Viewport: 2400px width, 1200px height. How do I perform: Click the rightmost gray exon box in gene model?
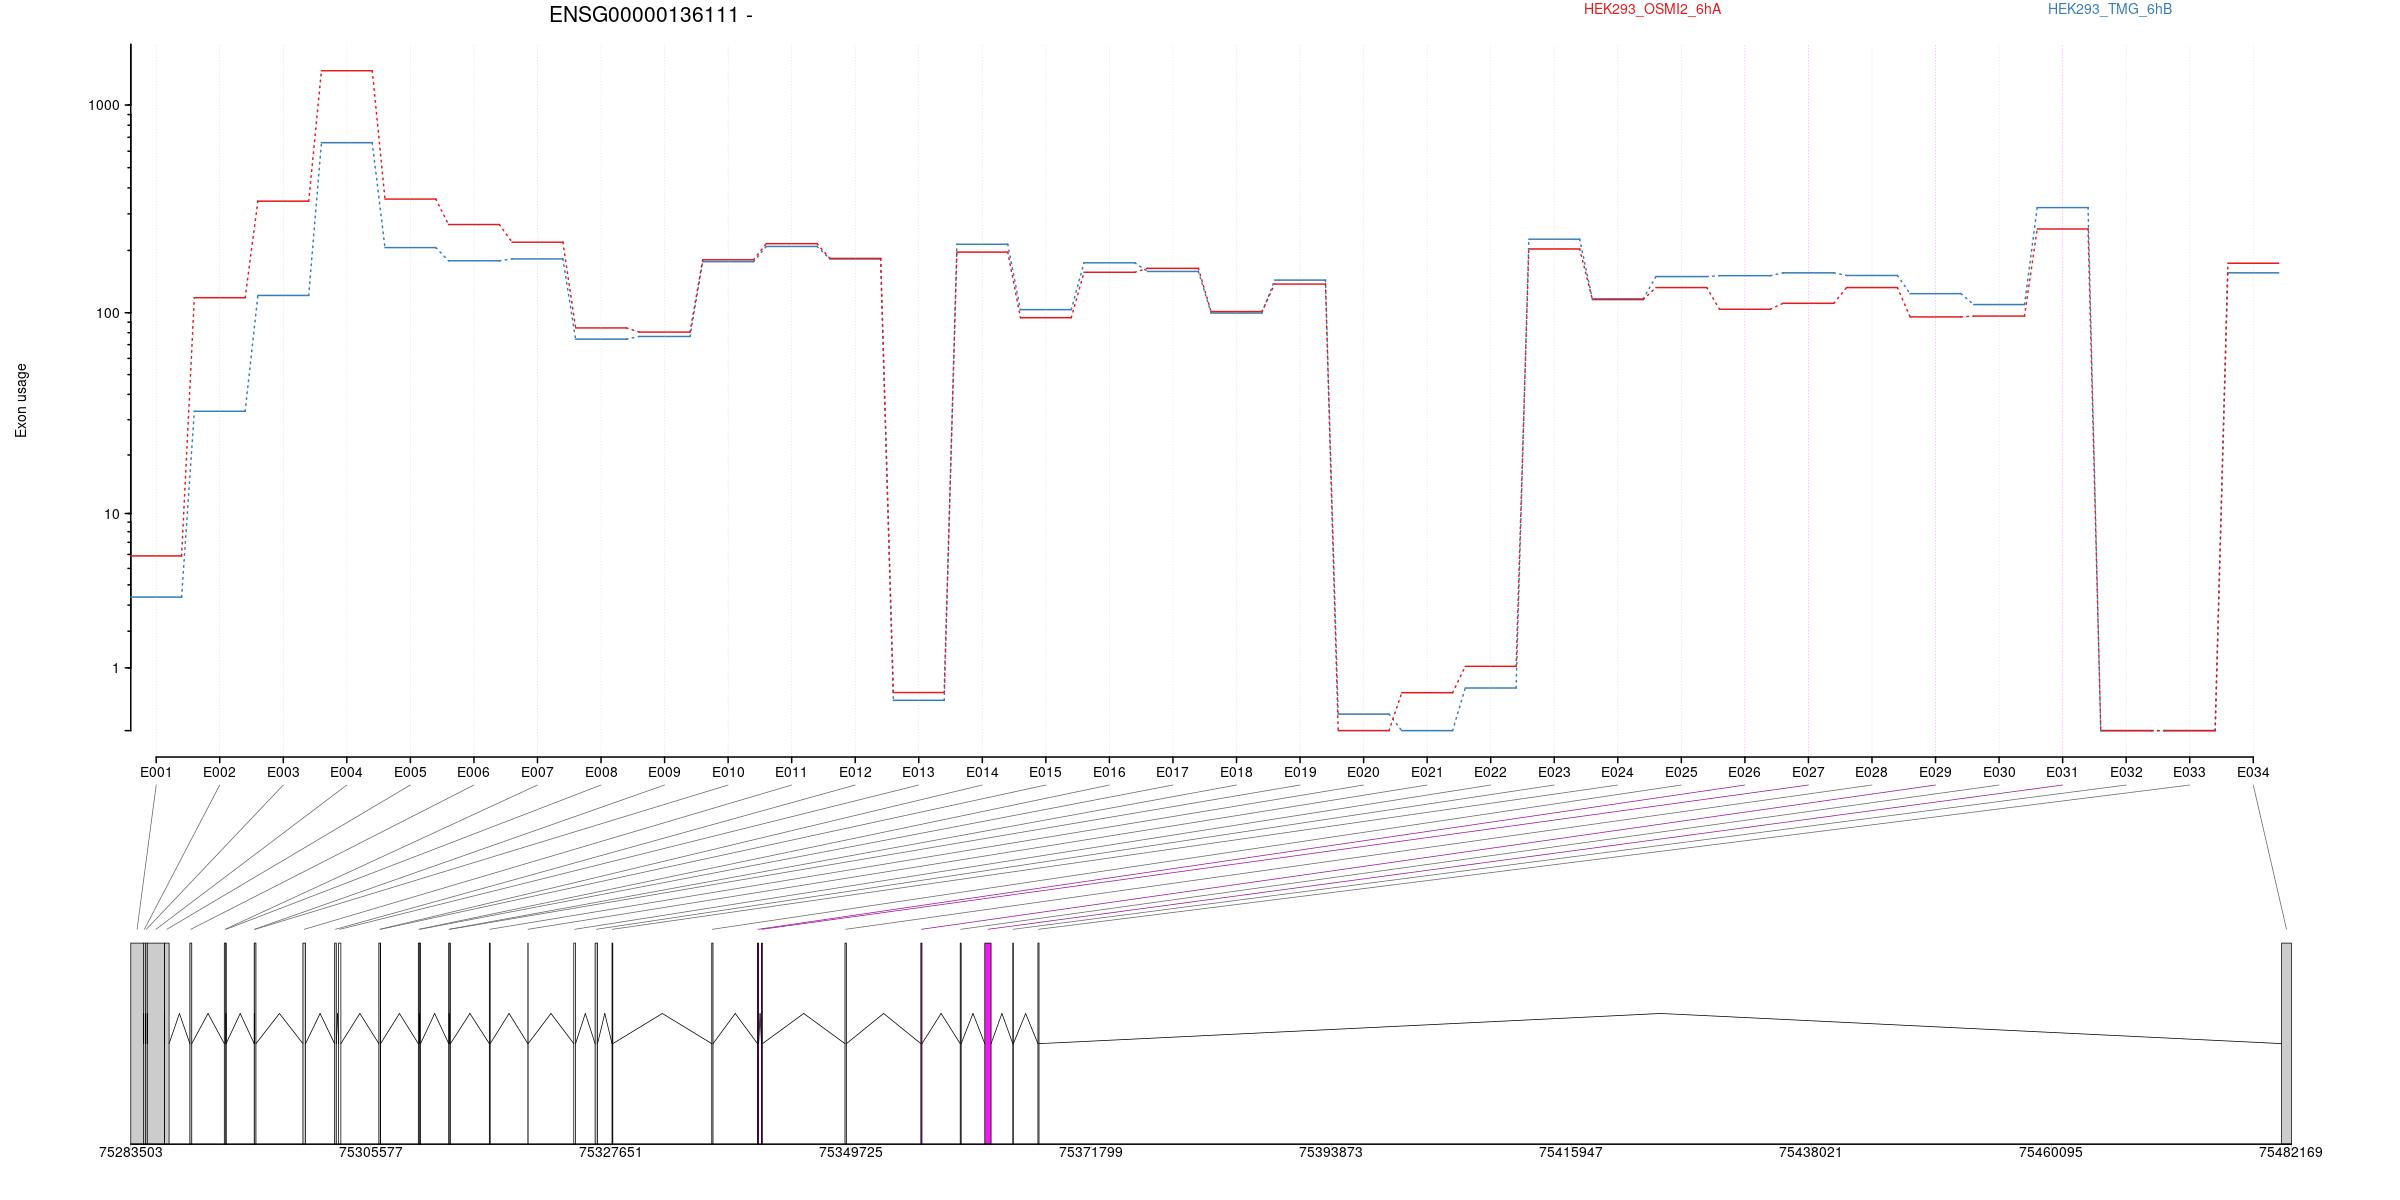pyautogui.click(x=2286, y=1043)
